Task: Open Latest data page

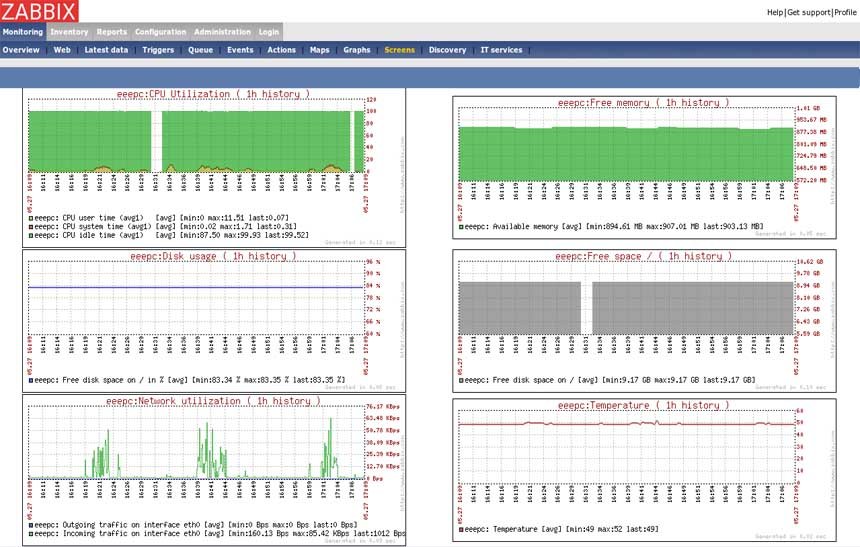Action: point(106,50)
